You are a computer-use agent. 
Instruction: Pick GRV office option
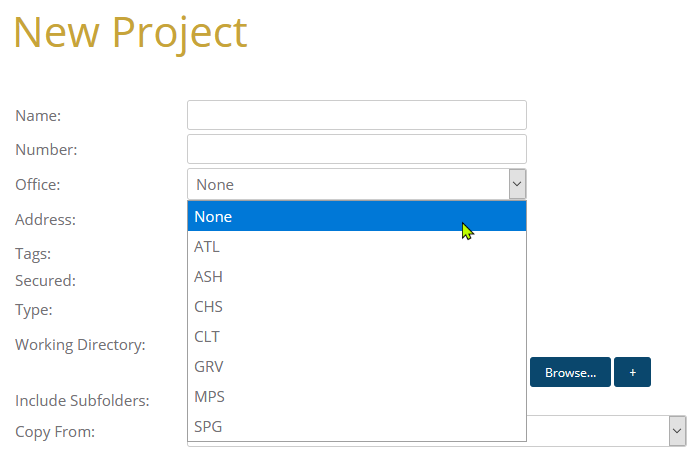(x=356, y=366)
